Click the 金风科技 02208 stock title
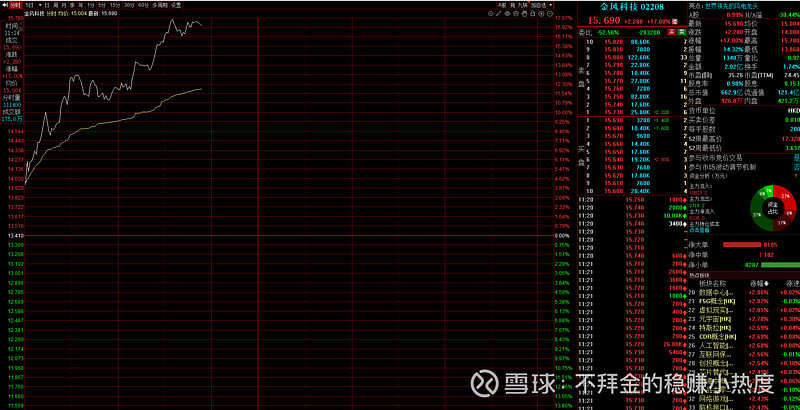 [x=631, y=6]
